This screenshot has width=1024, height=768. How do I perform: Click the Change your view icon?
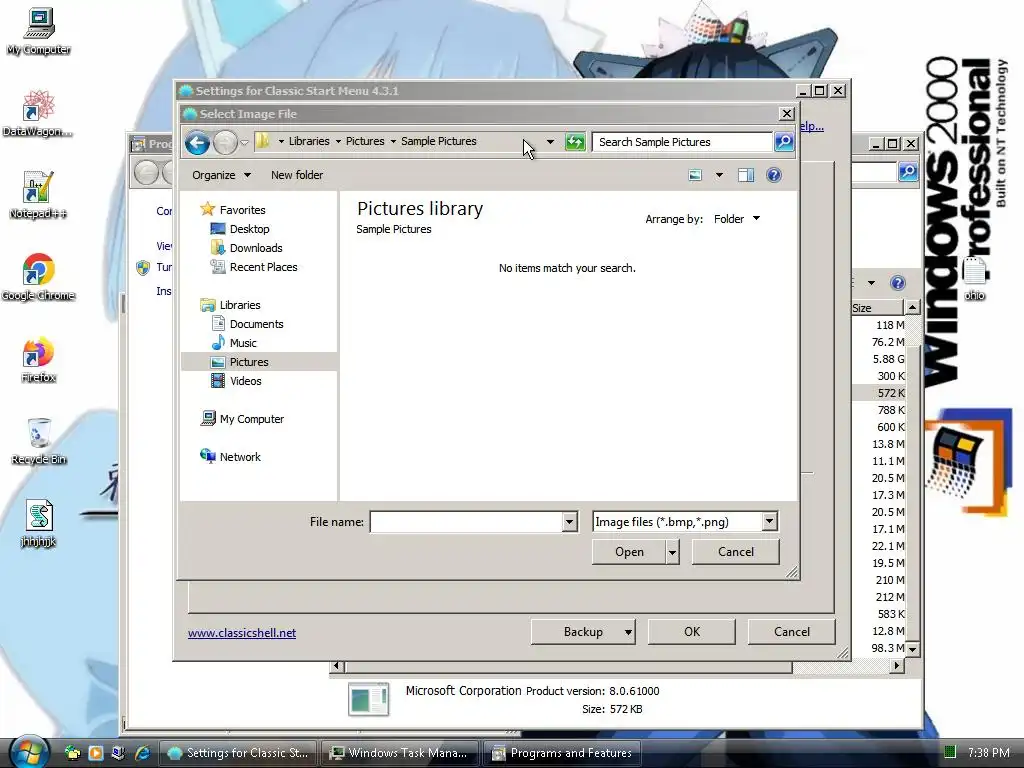tap(696, 175)
